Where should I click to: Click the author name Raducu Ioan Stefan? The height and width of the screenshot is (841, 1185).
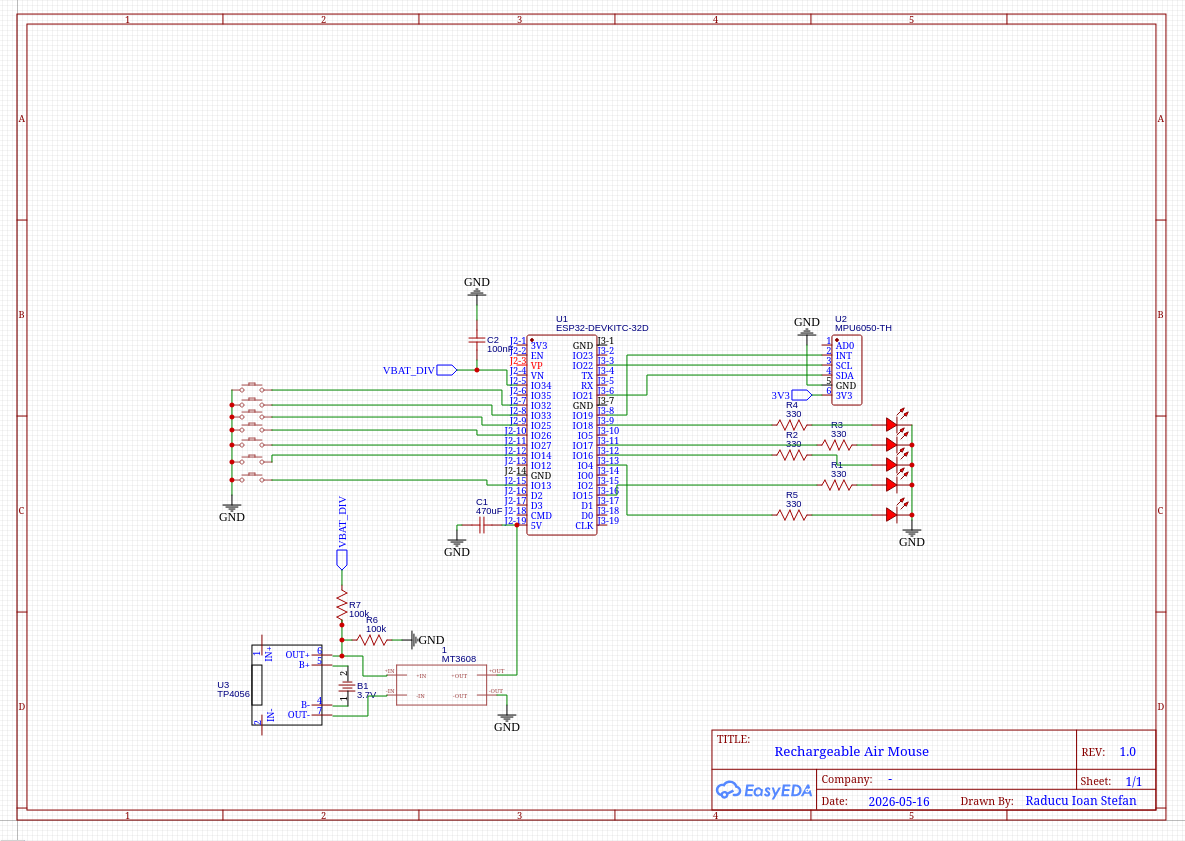1081,800
